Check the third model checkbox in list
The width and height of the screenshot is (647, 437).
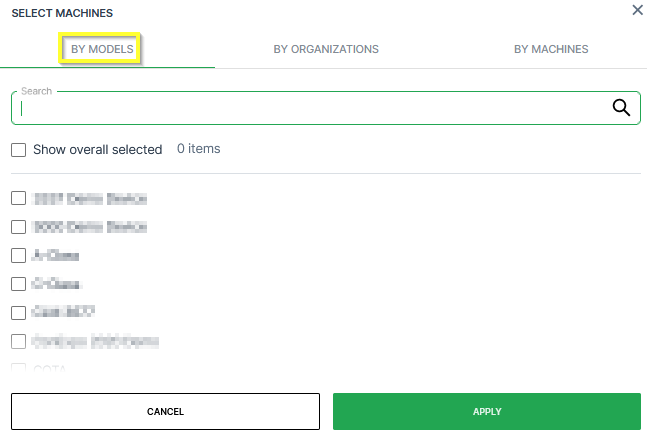point(18,255)
